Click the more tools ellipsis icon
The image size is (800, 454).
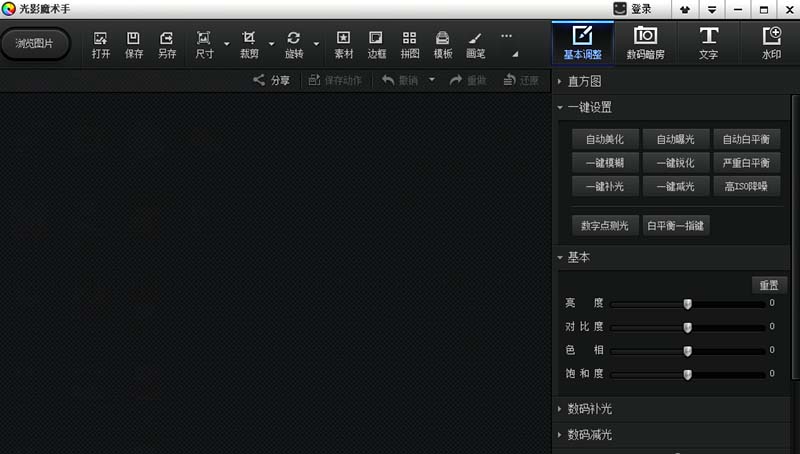506,36
